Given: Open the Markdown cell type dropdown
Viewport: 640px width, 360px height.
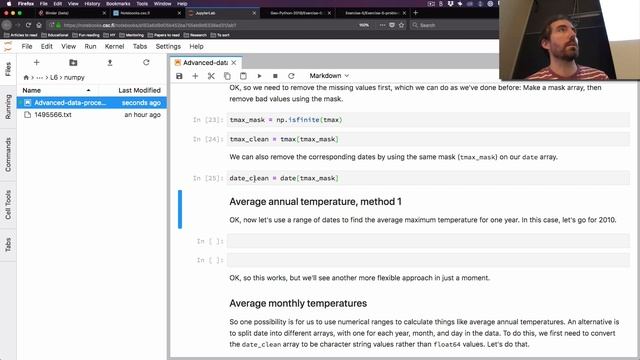Looking at the screenshot, I should 329,76.
